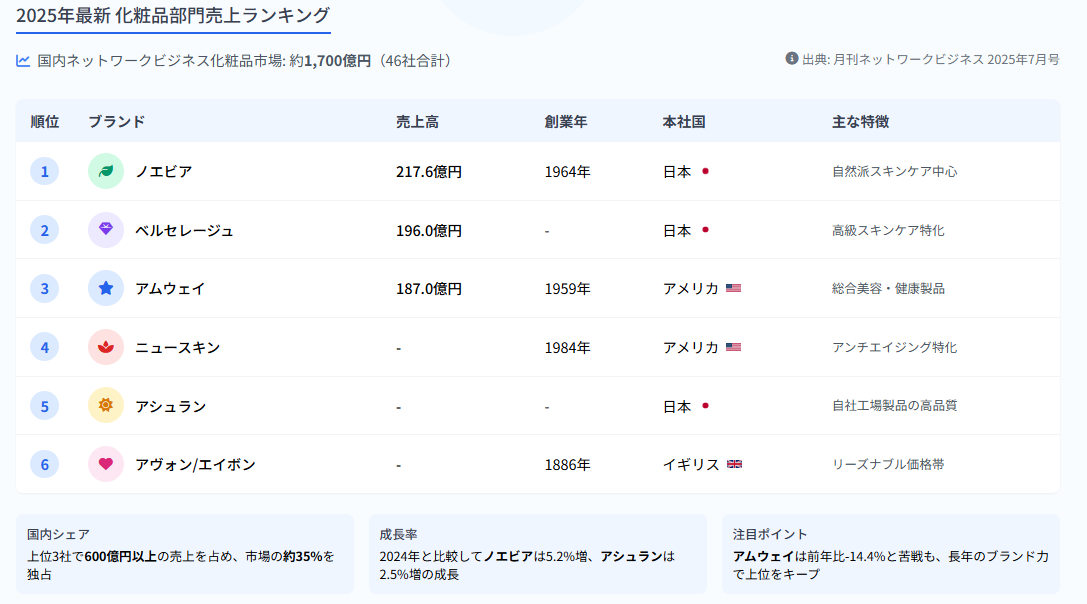Screen dimensions: 1087x604
Task: Click the 本社国 column header
Action: 684,122
